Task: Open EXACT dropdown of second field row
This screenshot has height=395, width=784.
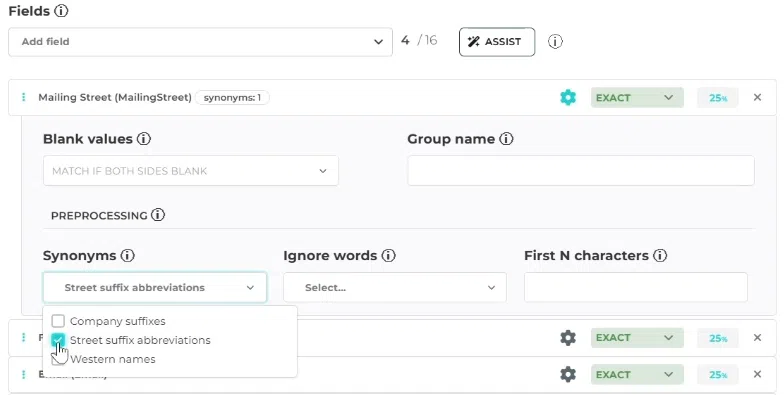Action: 637,338
